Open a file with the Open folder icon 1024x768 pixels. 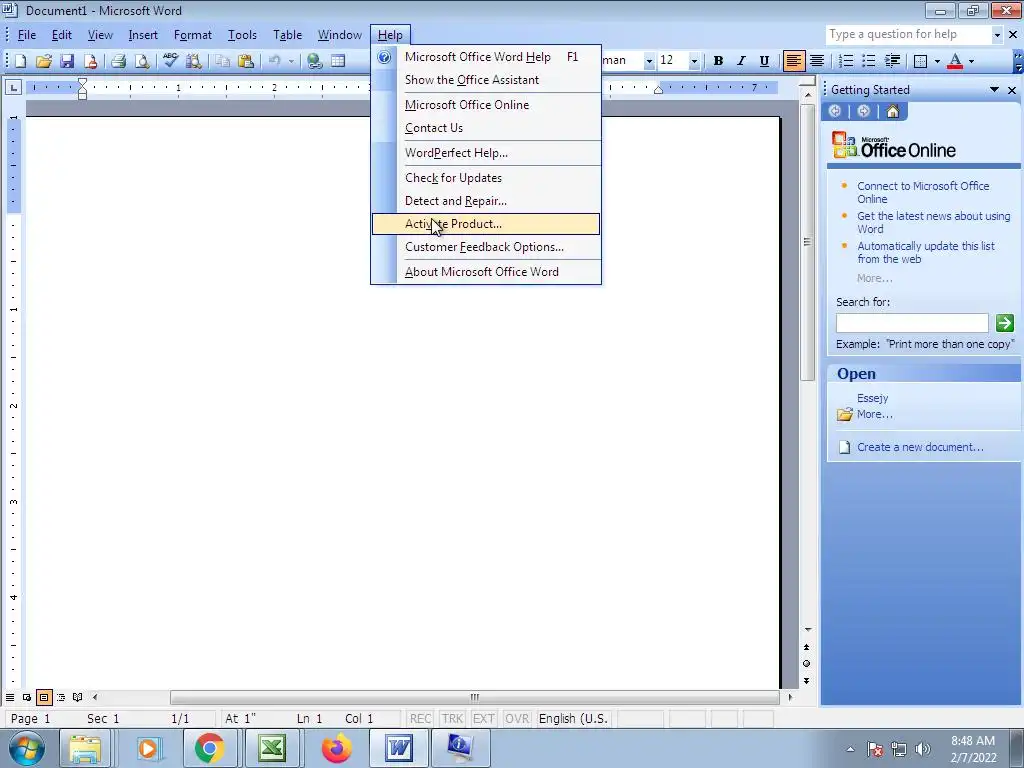44,61
